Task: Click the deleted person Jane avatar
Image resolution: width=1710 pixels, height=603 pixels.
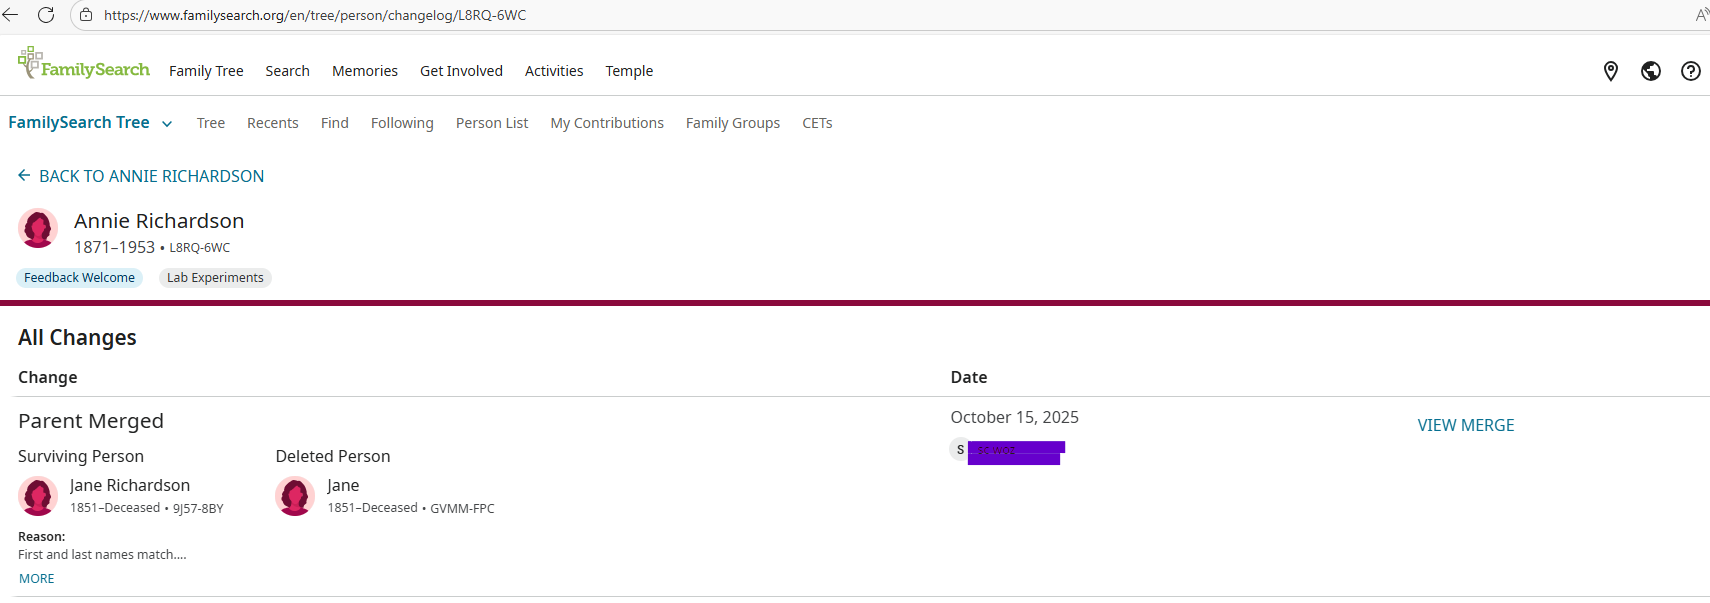Action: point(295,496)
